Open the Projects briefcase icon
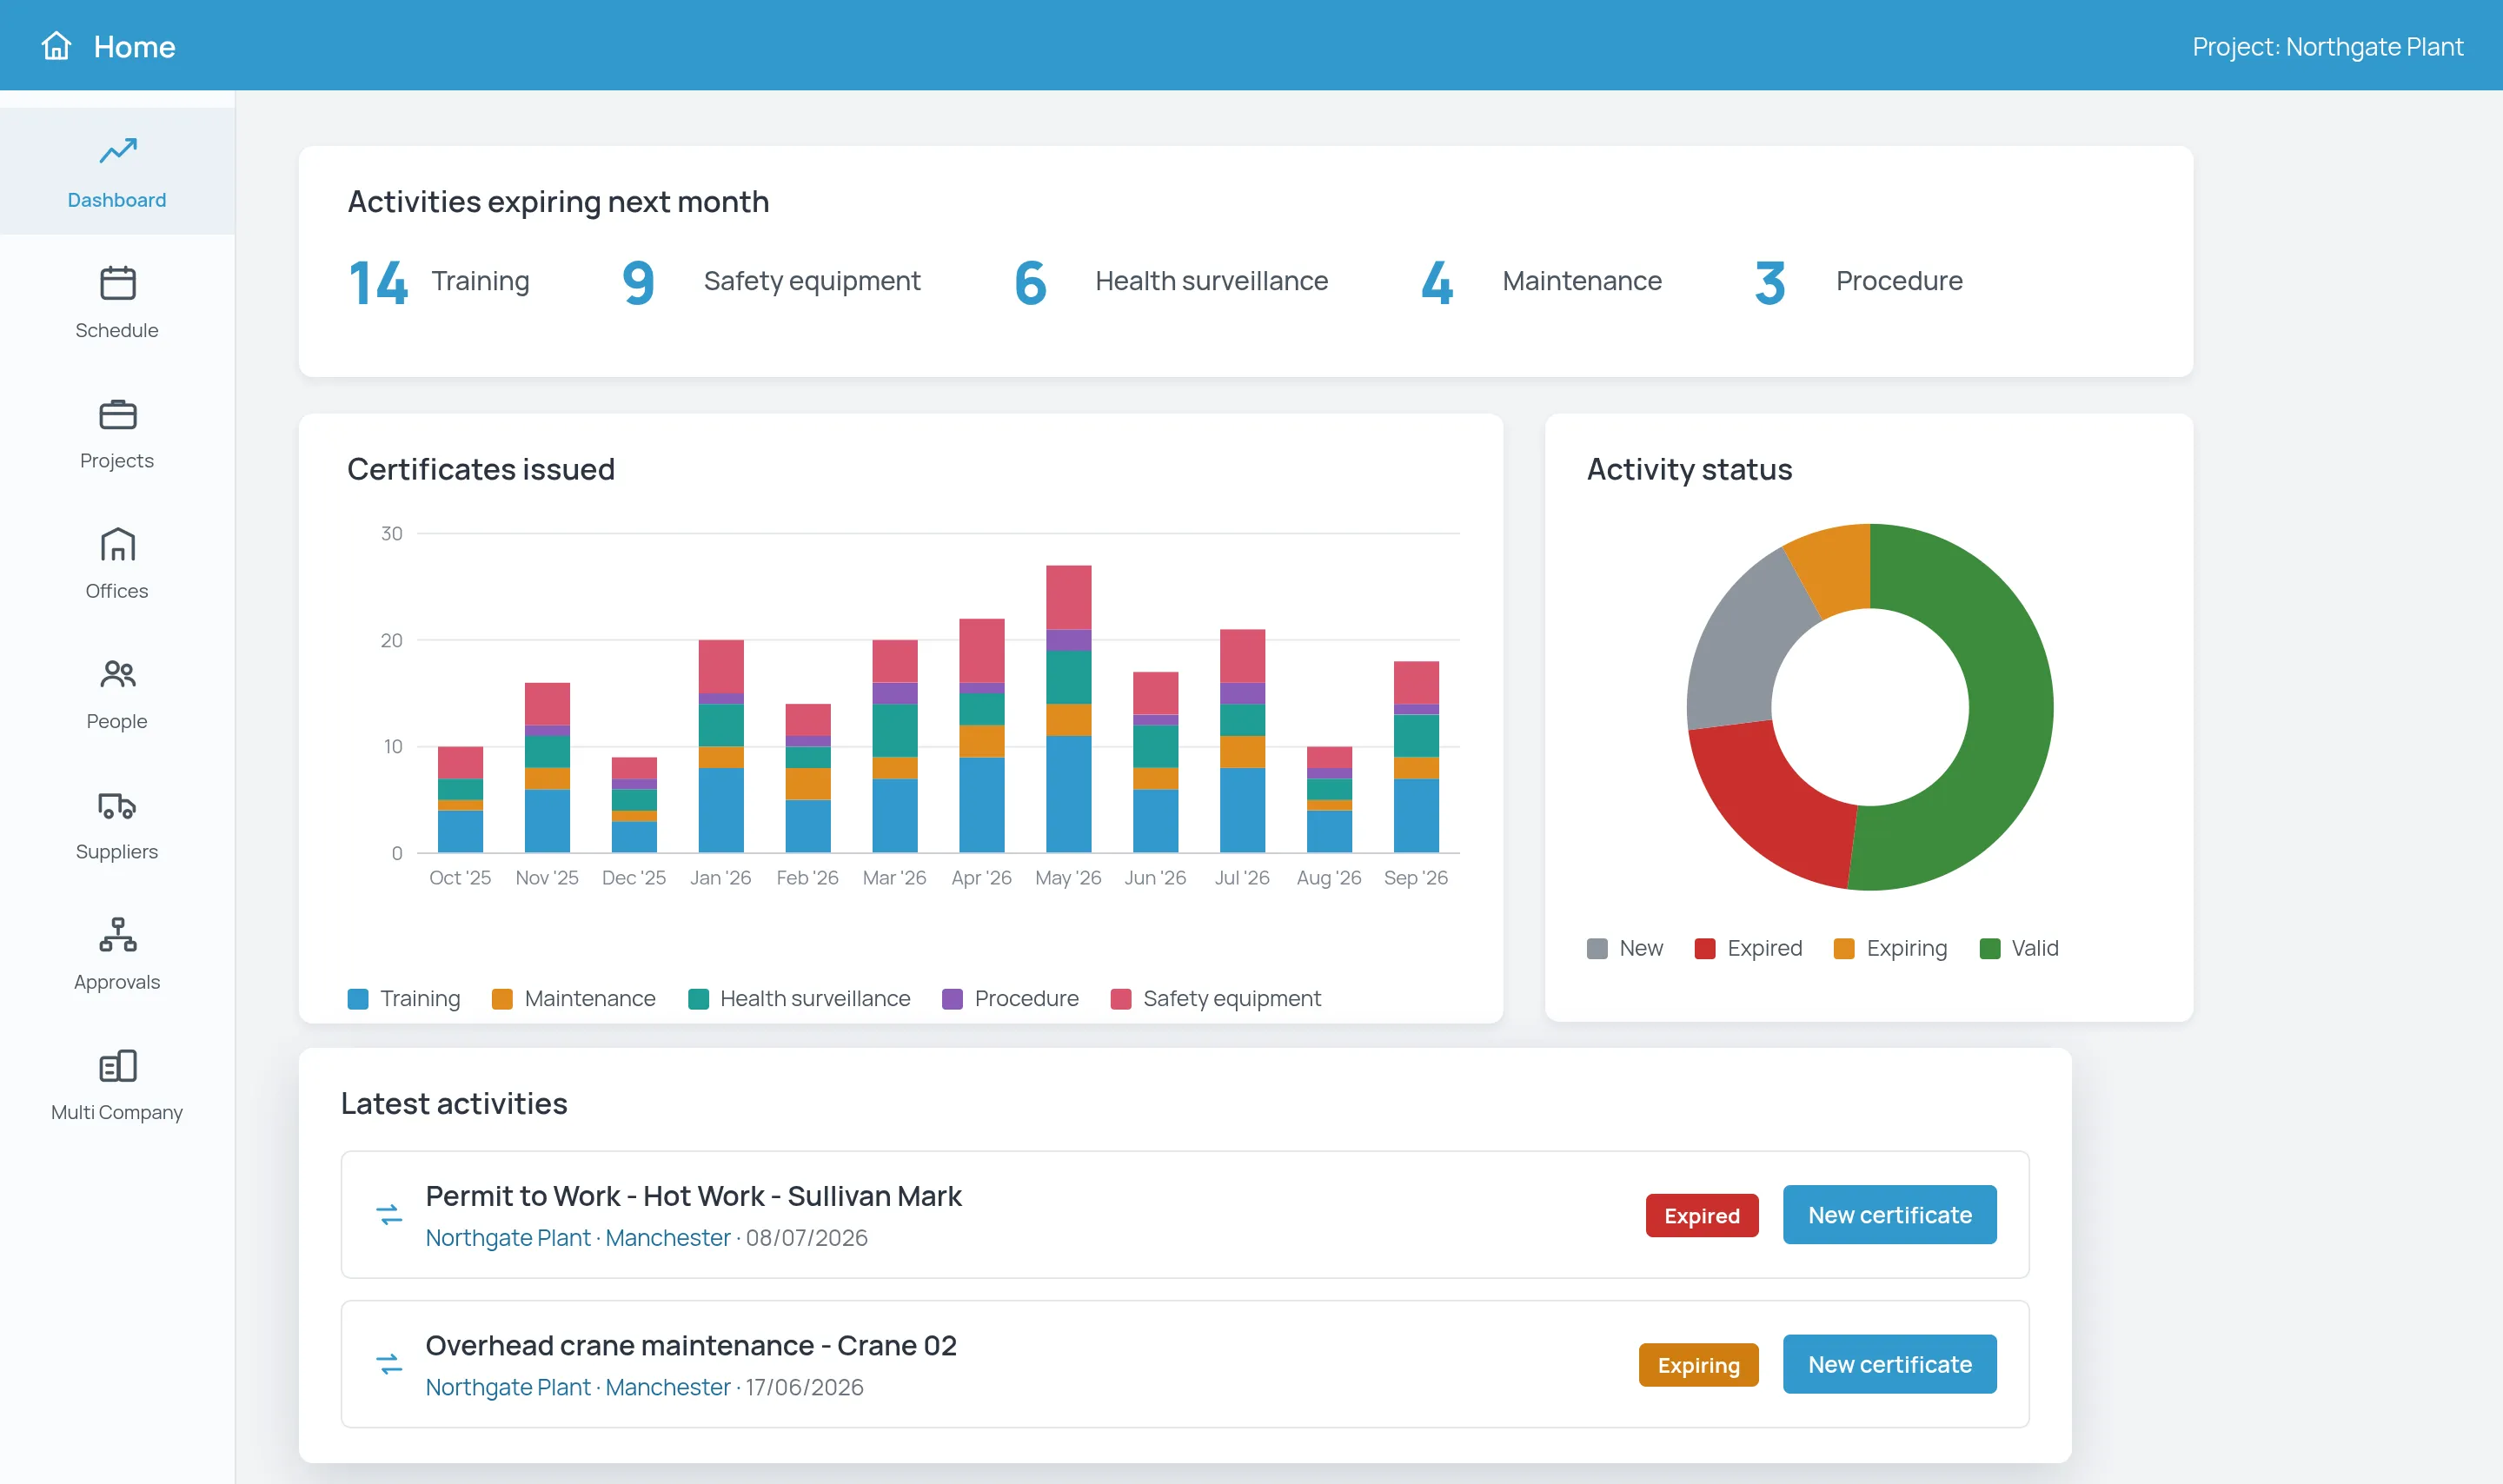2503x1484 pixels. (118, 414)
